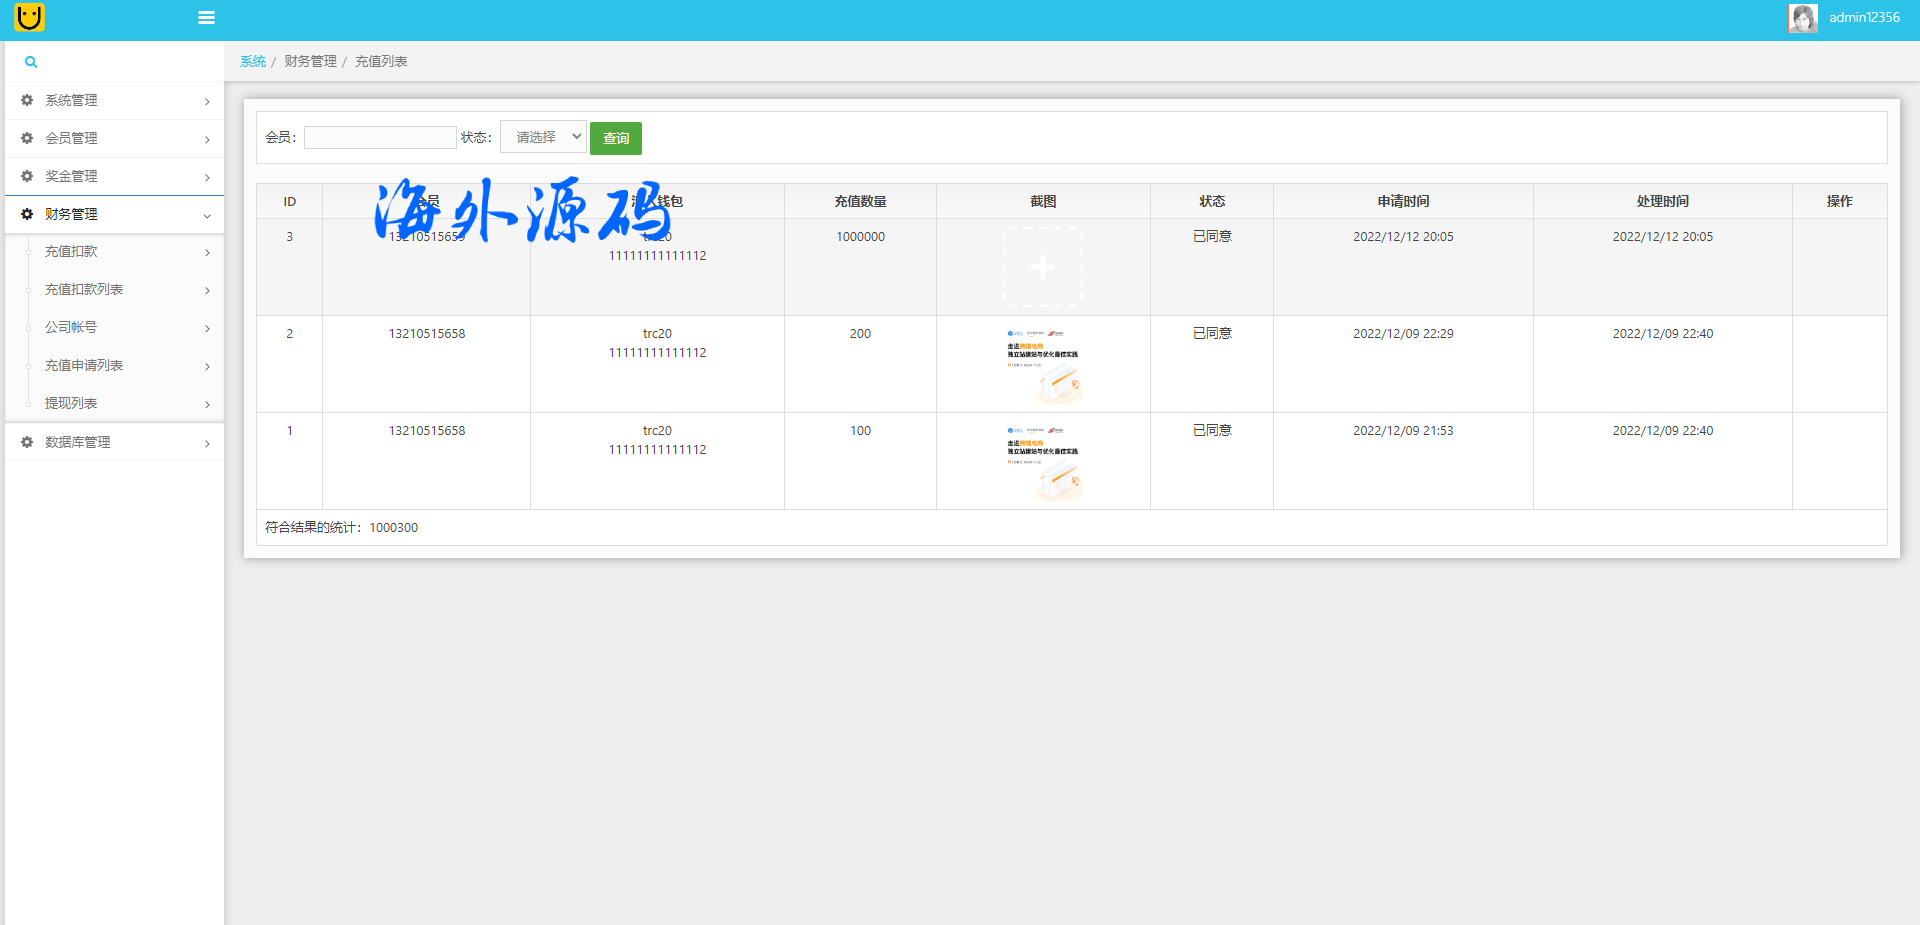Screen dimensions: 1920x925
Task: Open the 状态 status dropdown
Action: (x=543, y=137)
